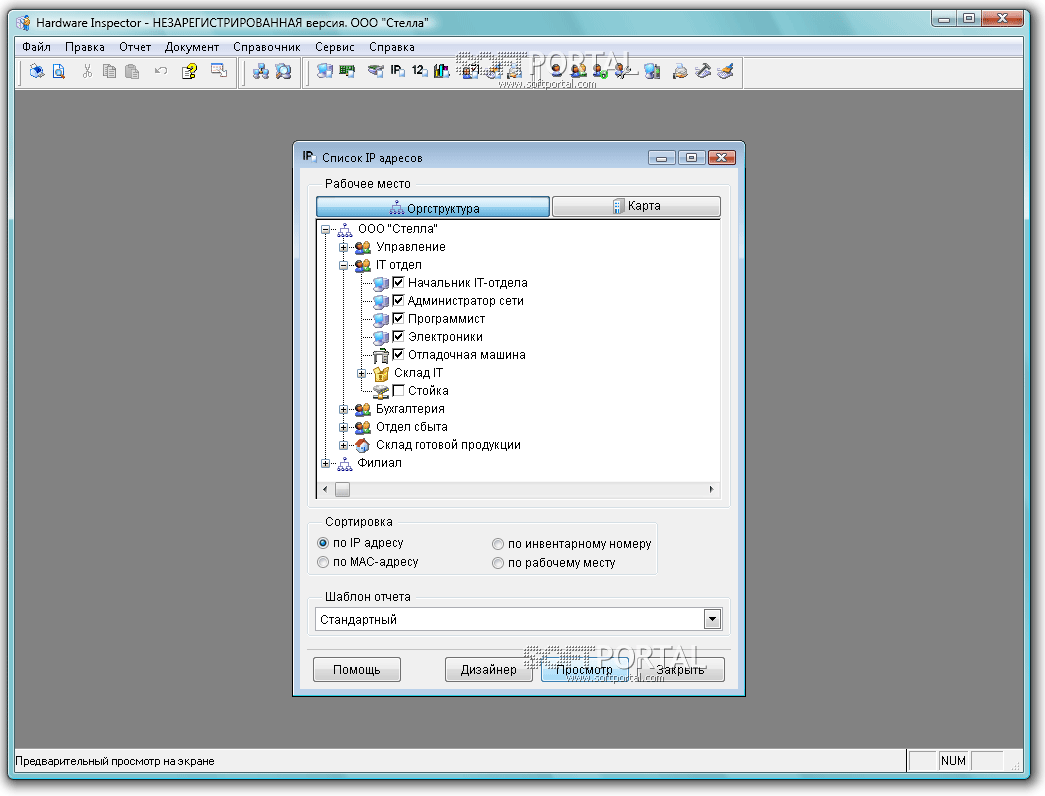
Task: Select 'по рабочему месту' radio
Action: (498, 563)
